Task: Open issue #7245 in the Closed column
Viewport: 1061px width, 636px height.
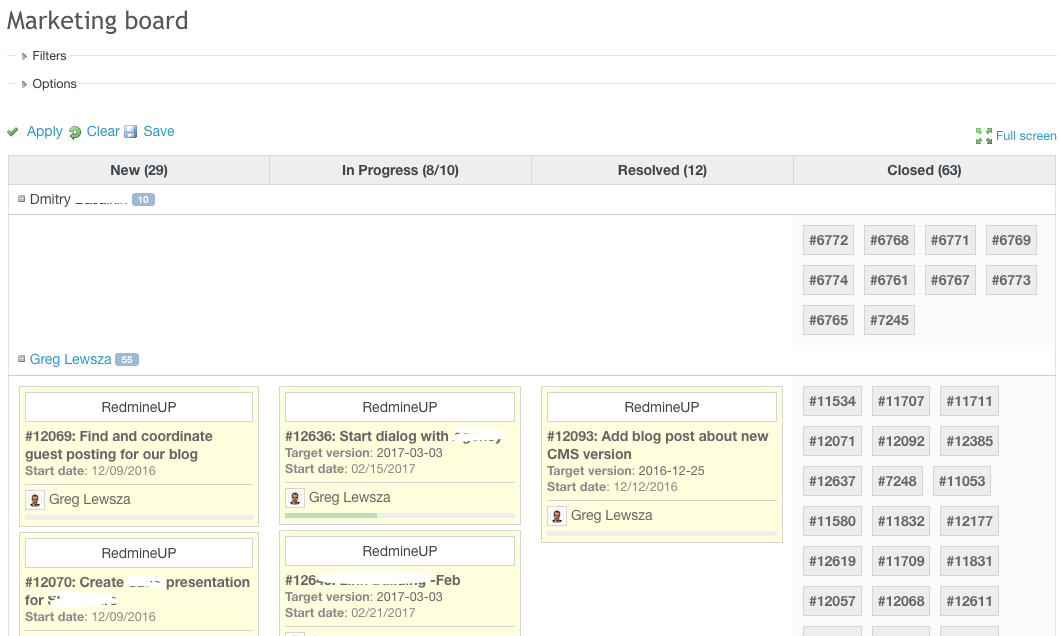Action: point(888,319)
